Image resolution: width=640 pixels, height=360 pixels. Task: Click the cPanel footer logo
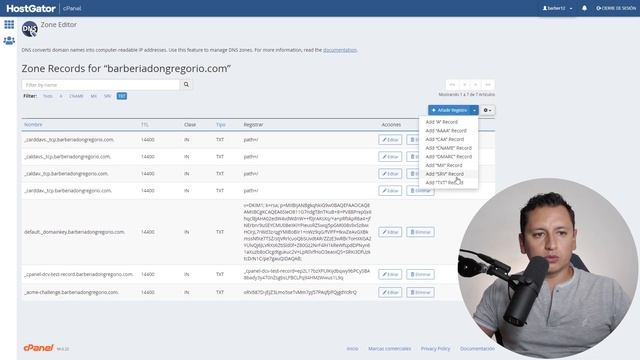coord(38,348)
